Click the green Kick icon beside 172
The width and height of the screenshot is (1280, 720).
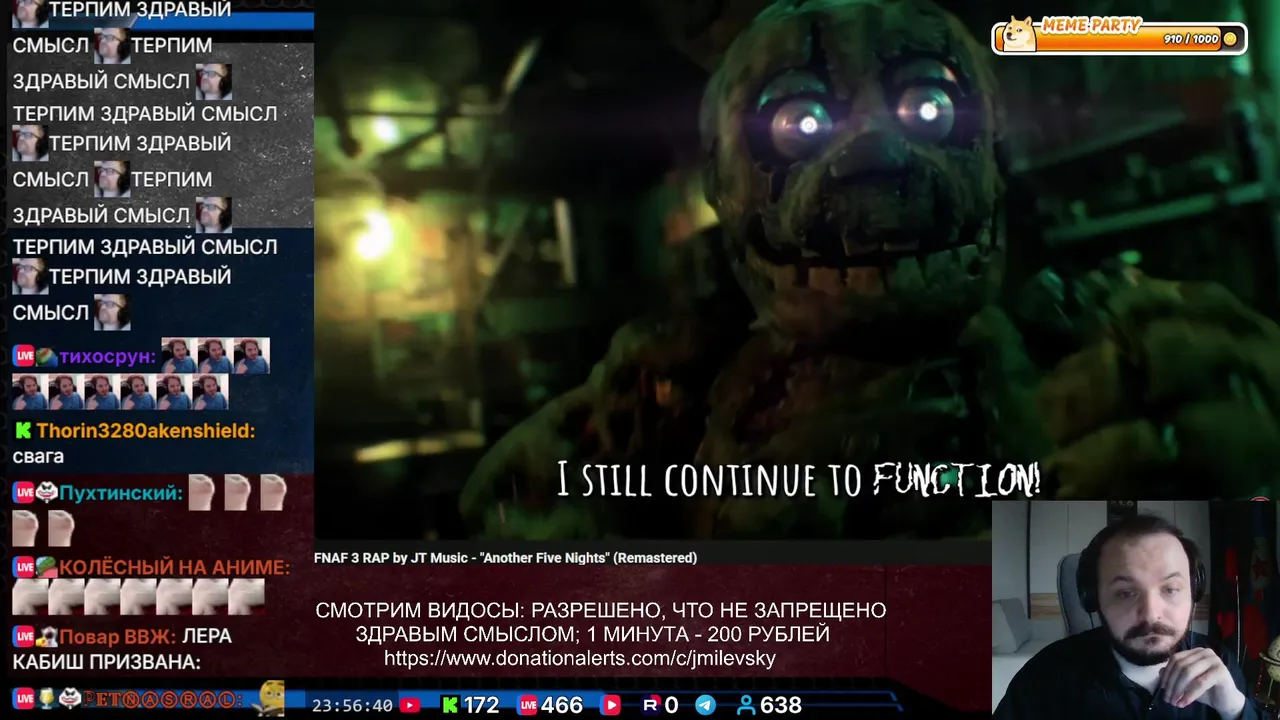pyautogui.click(x=450, y=705)
